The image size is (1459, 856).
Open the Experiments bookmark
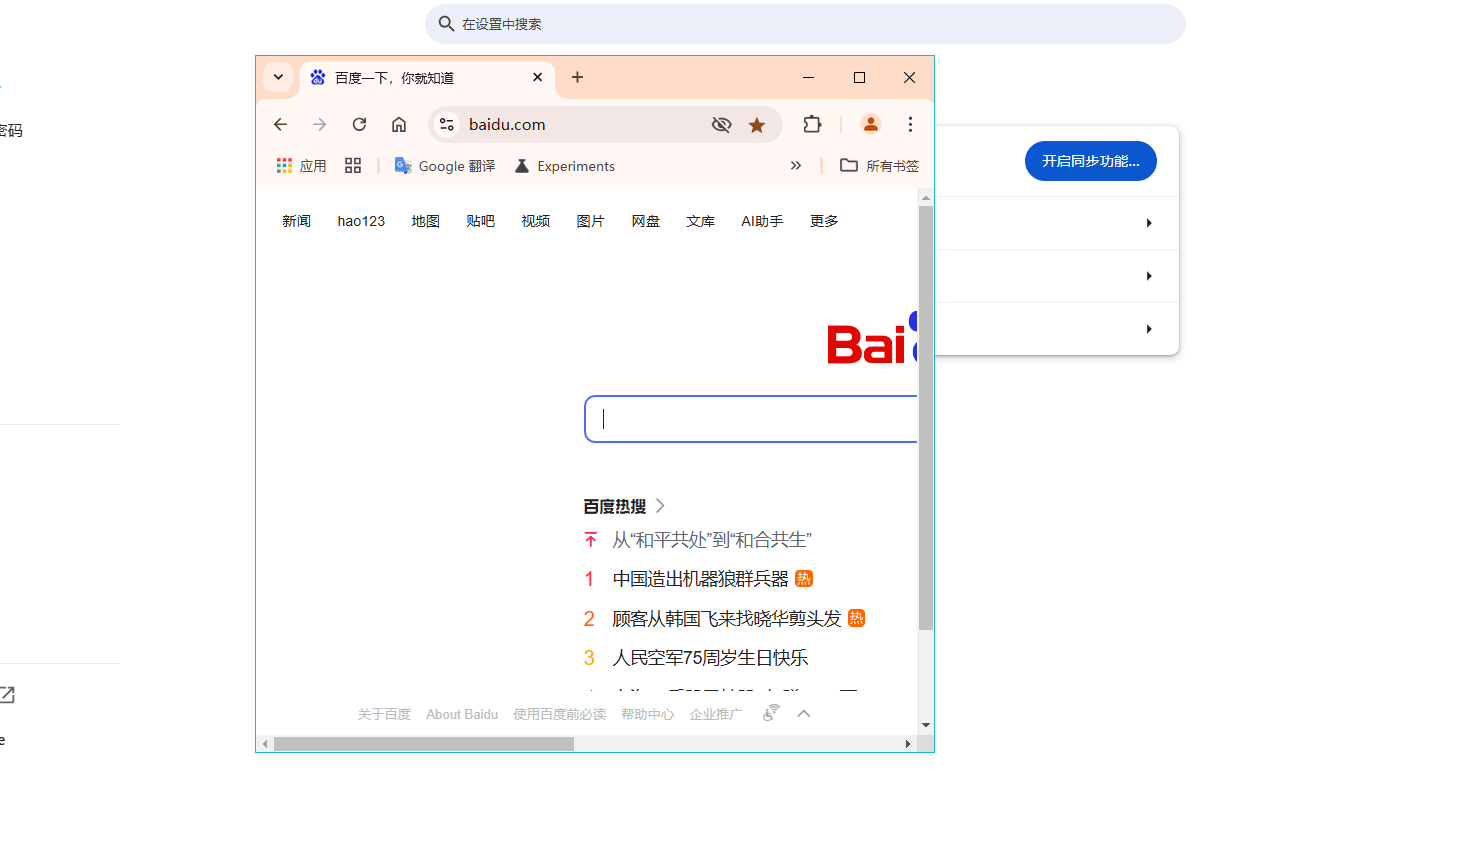[565, 166]
